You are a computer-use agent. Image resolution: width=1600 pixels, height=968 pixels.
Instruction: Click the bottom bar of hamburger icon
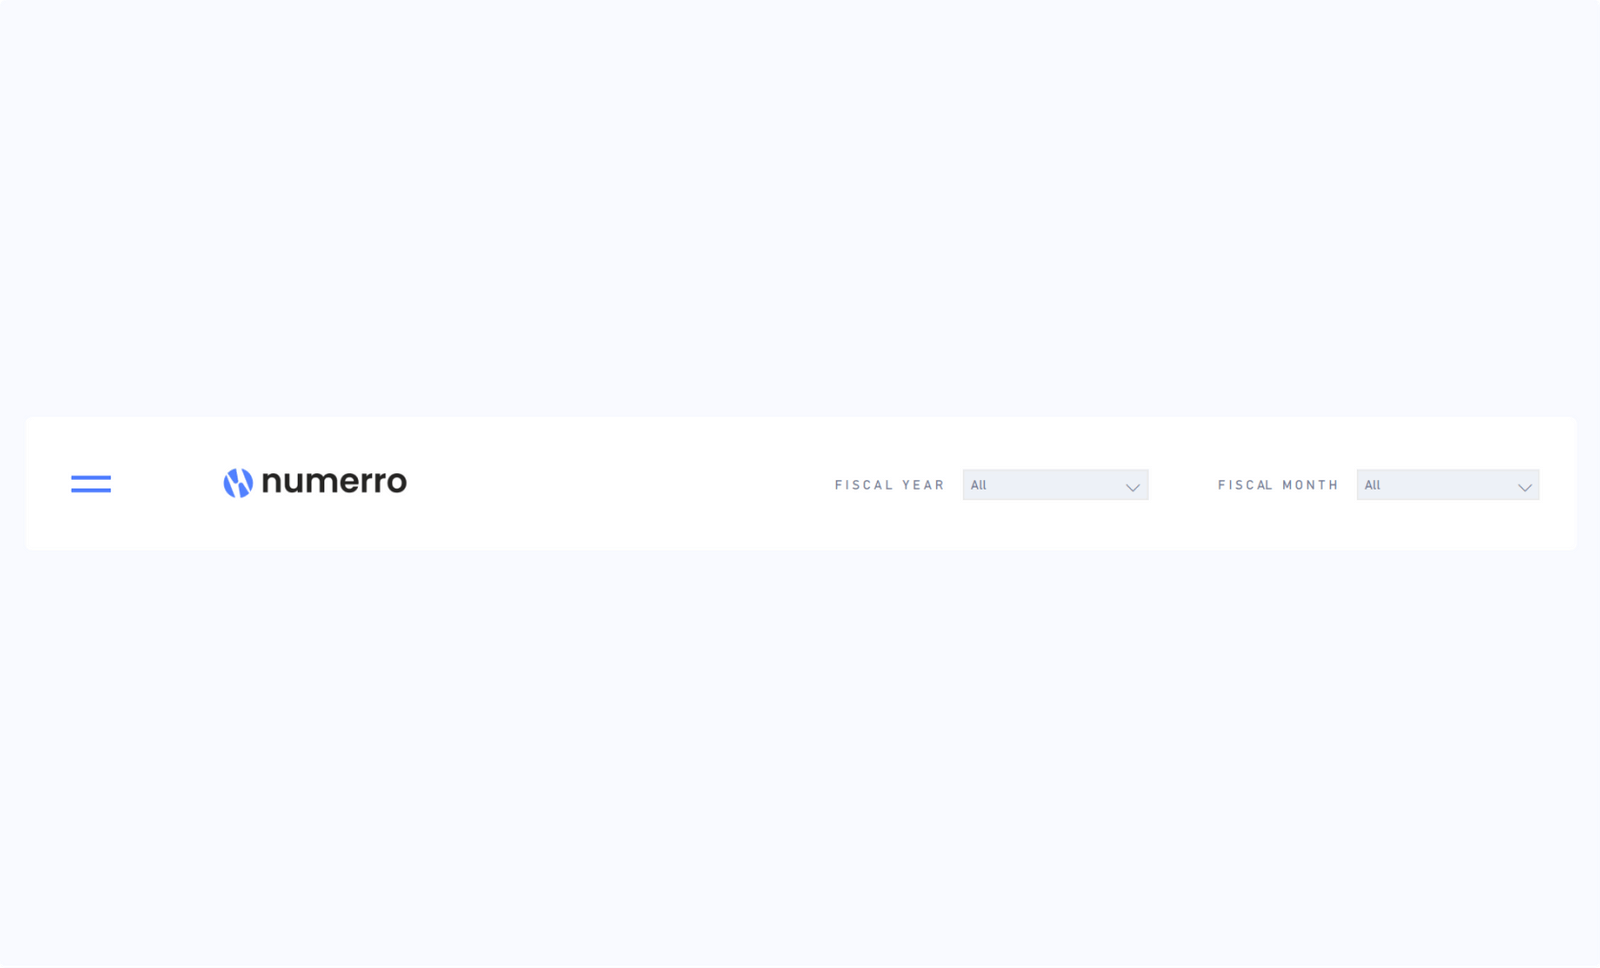click(91, 490)
